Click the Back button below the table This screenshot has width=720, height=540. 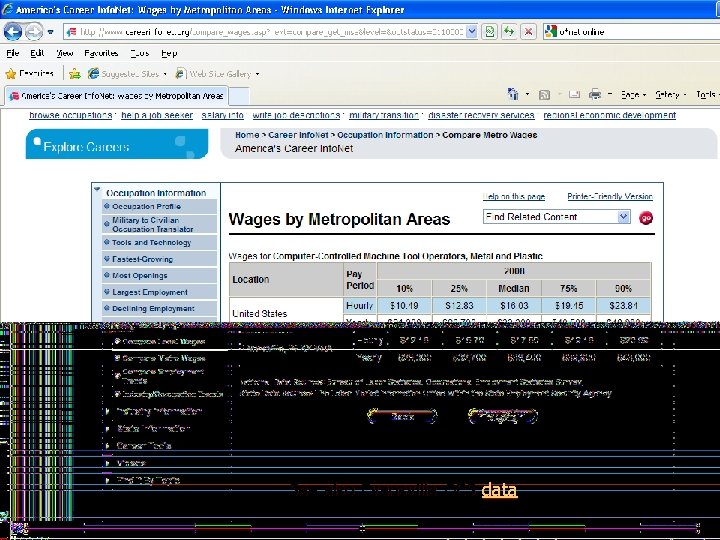[x=402, y=416]
